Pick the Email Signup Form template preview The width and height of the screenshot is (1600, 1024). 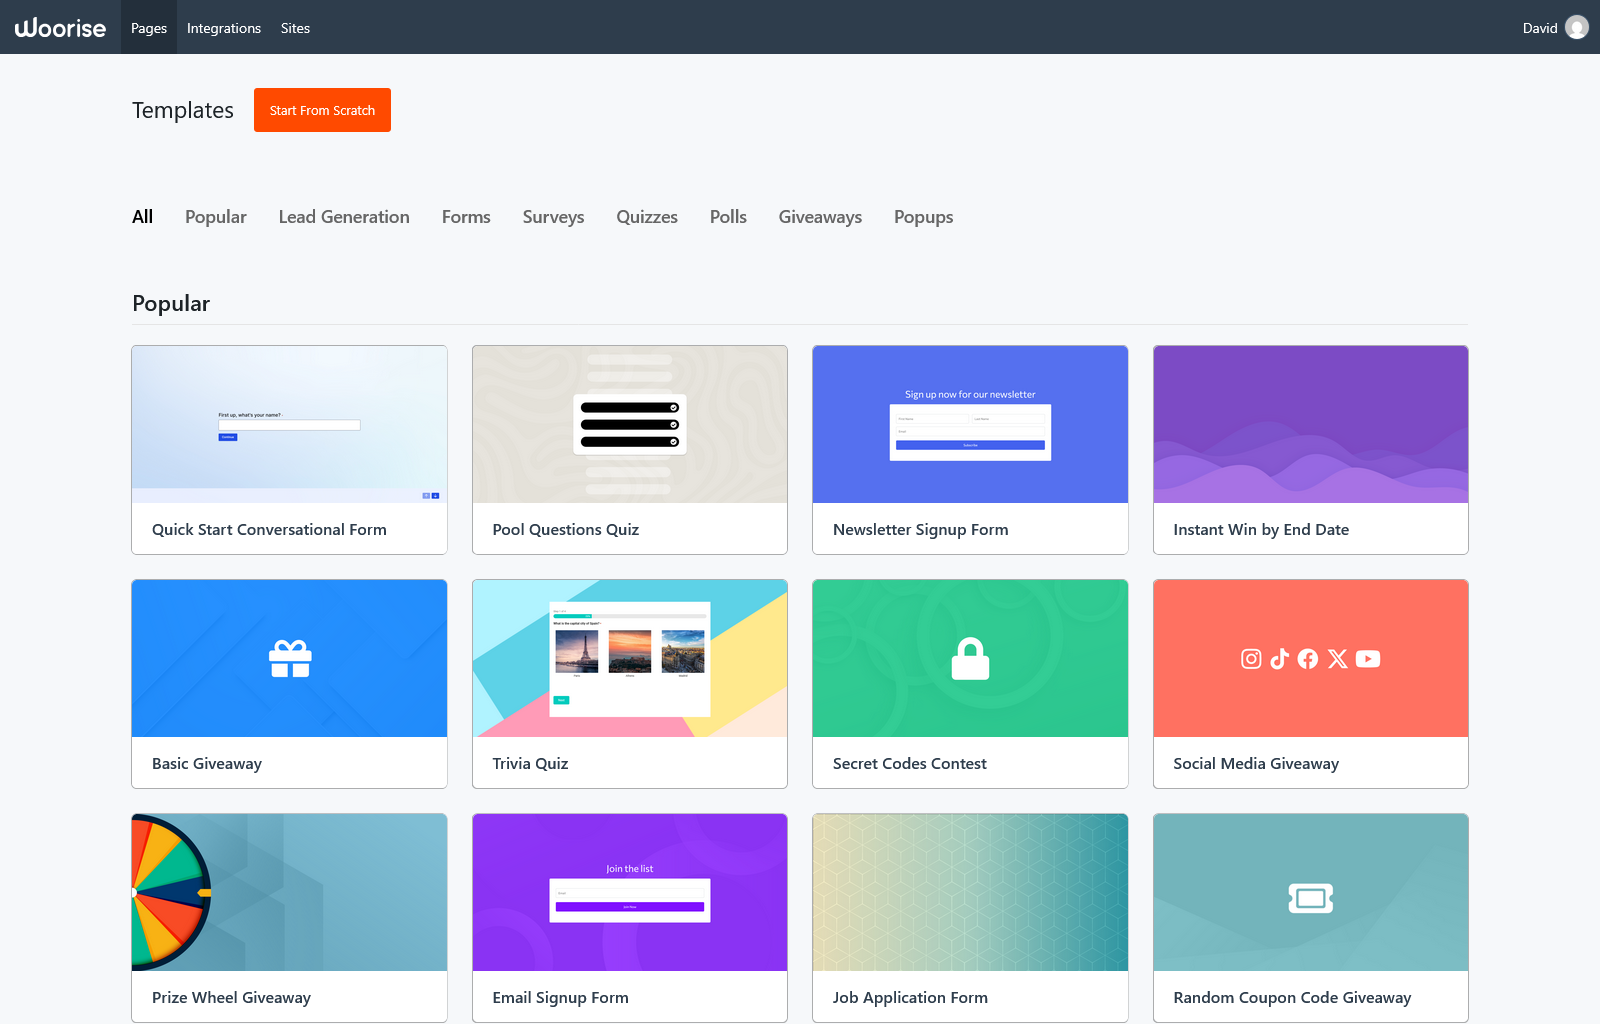coord(629,892)
